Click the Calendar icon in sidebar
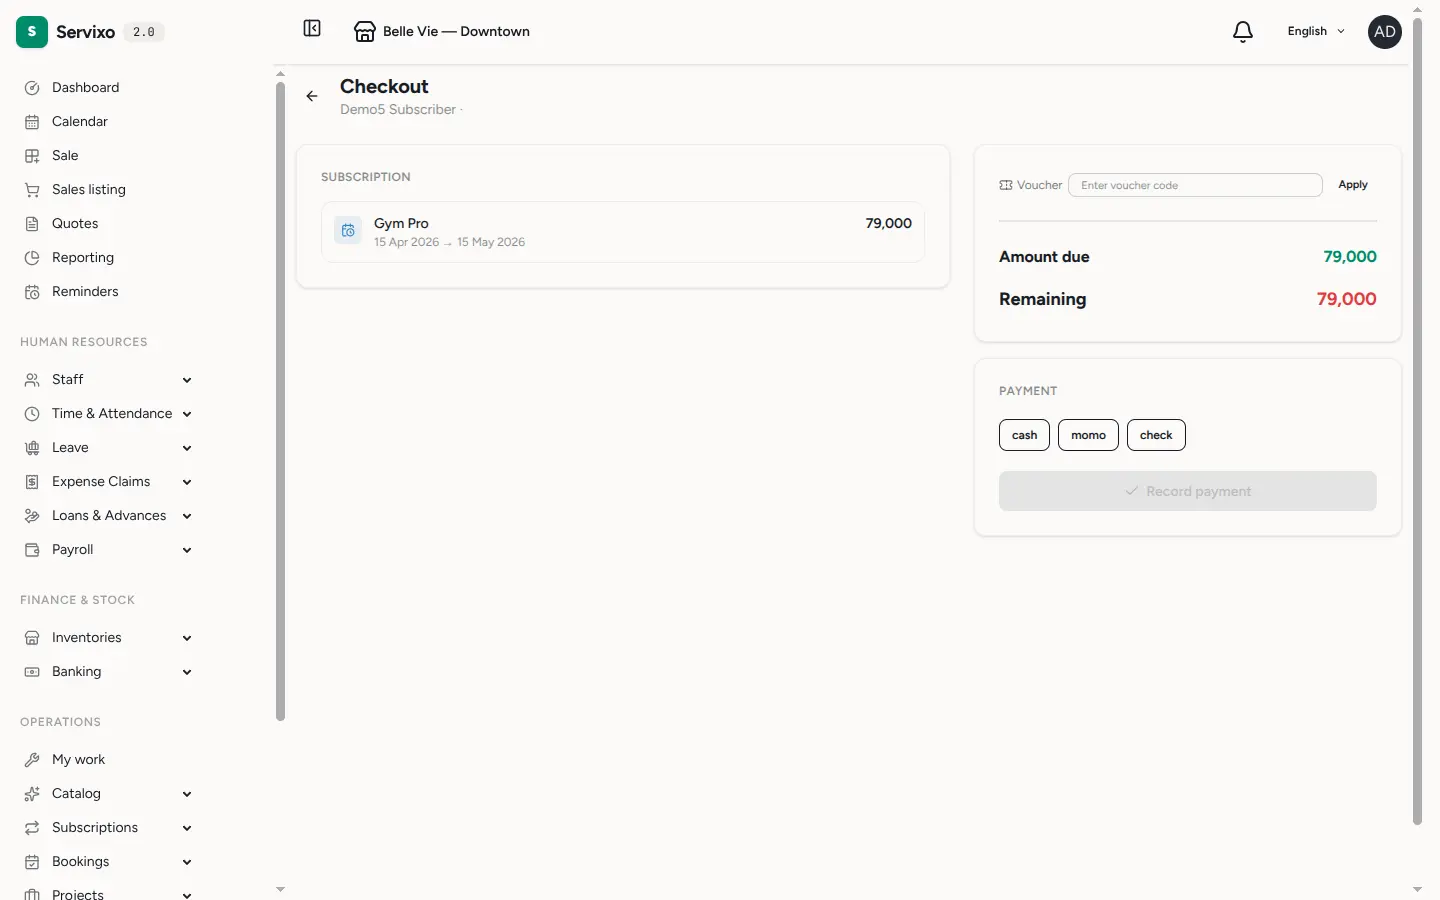 [32, 122]
